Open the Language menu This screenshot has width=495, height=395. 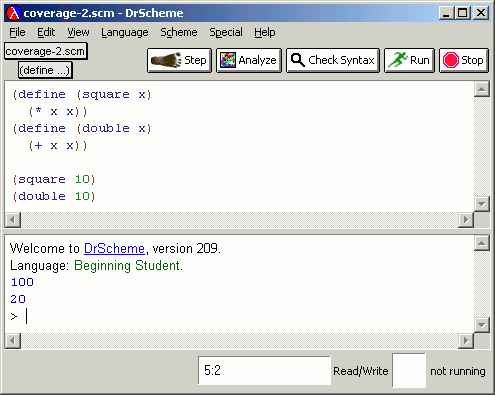(x=125, y=32)
